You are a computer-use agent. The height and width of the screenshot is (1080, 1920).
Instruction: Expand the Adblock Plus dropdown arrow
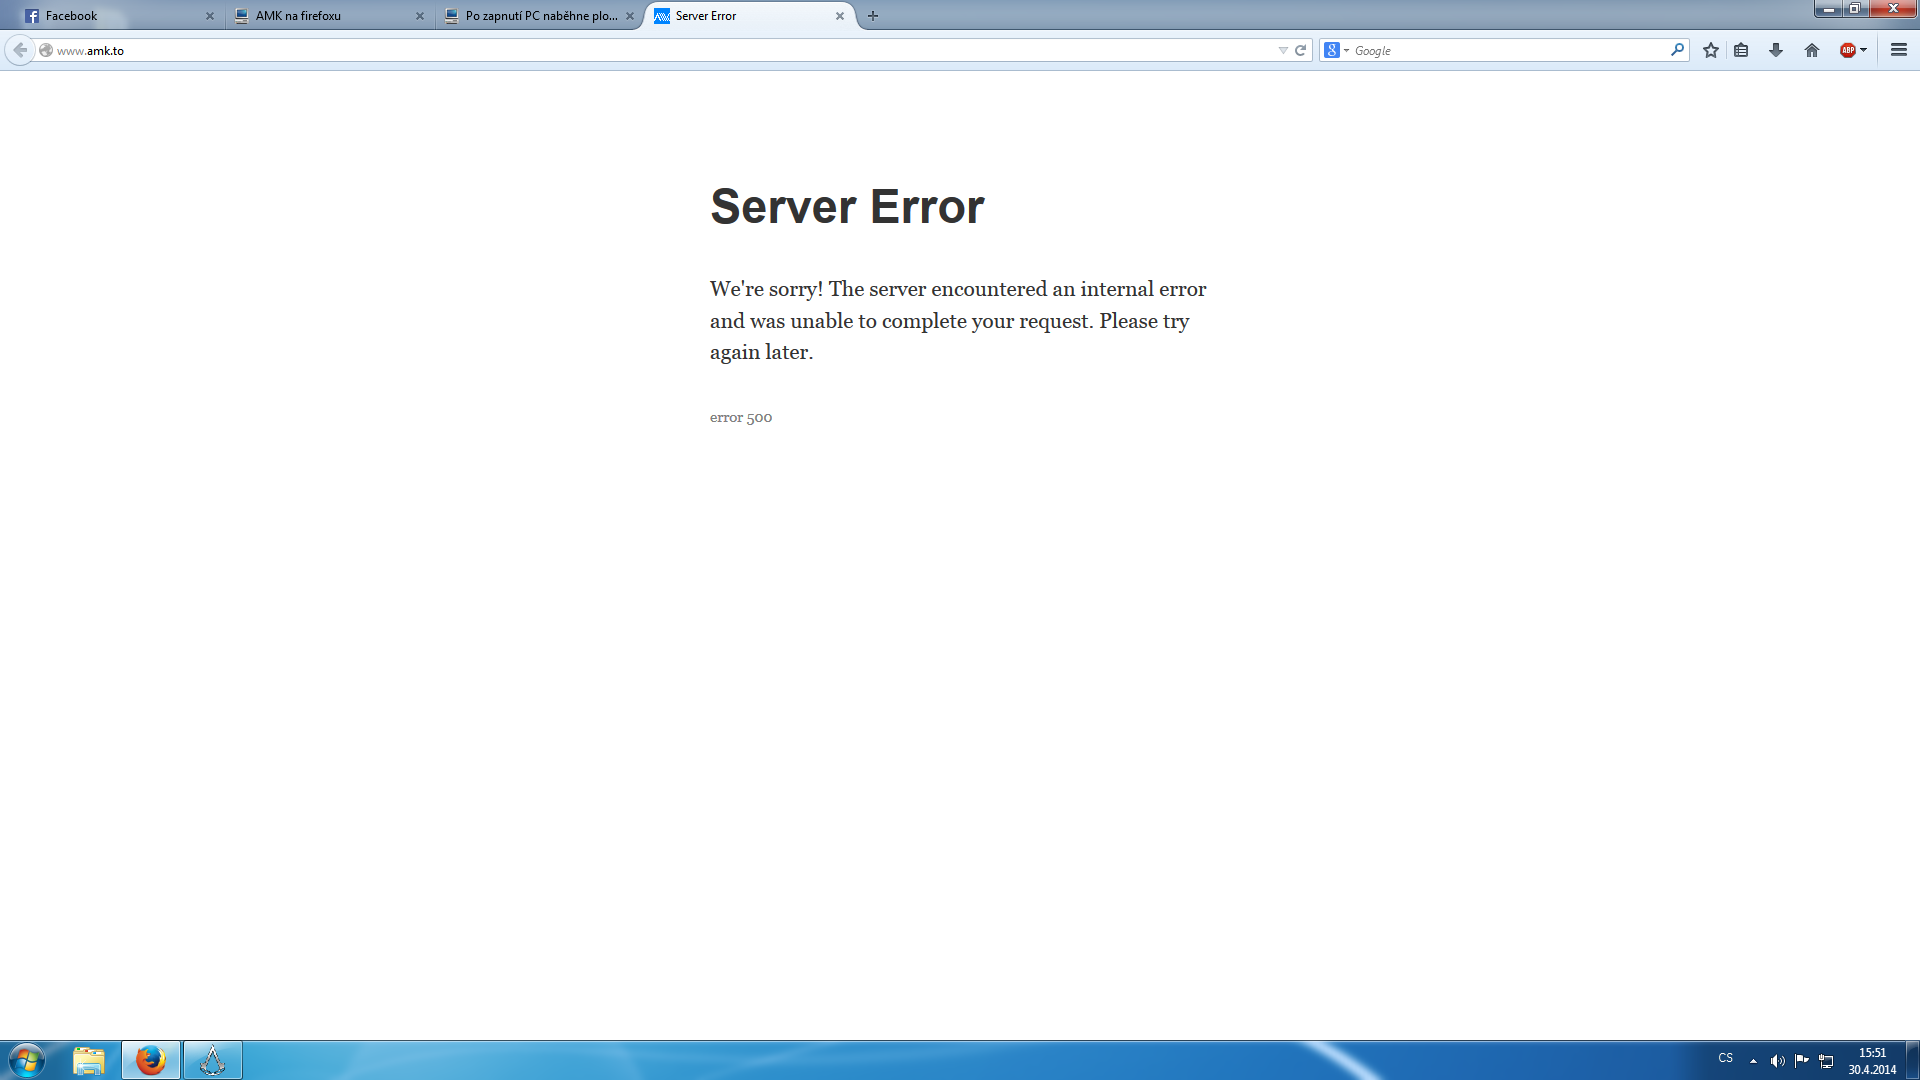1864,50
